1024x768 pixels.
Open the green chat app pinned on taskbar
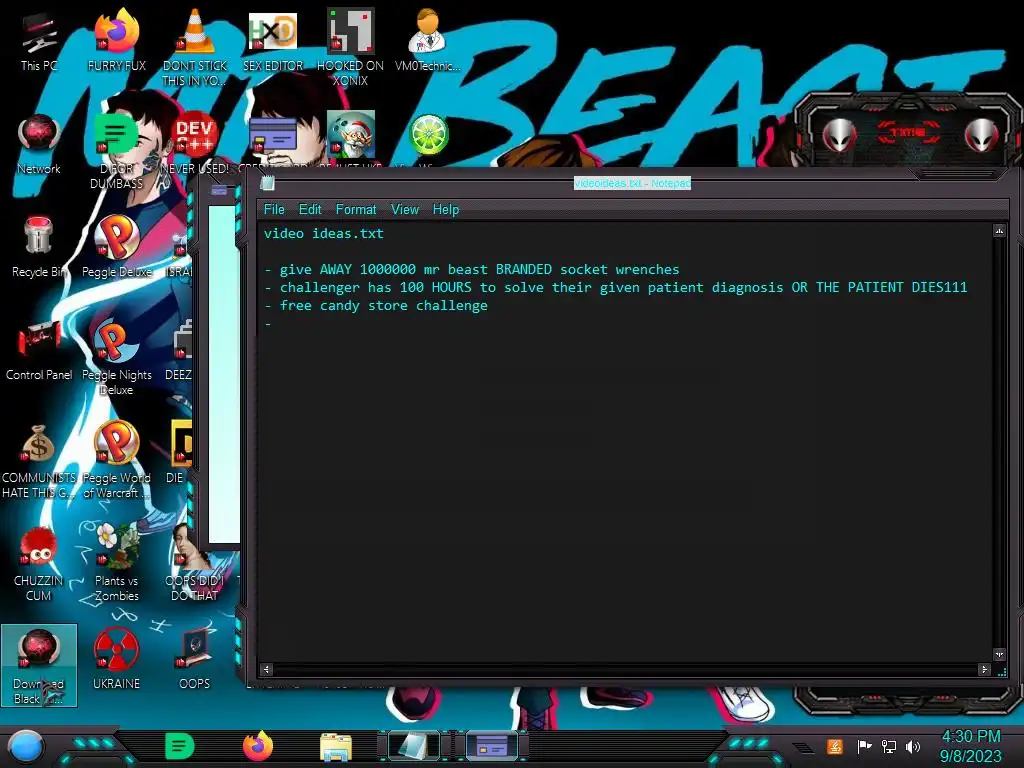180,746
